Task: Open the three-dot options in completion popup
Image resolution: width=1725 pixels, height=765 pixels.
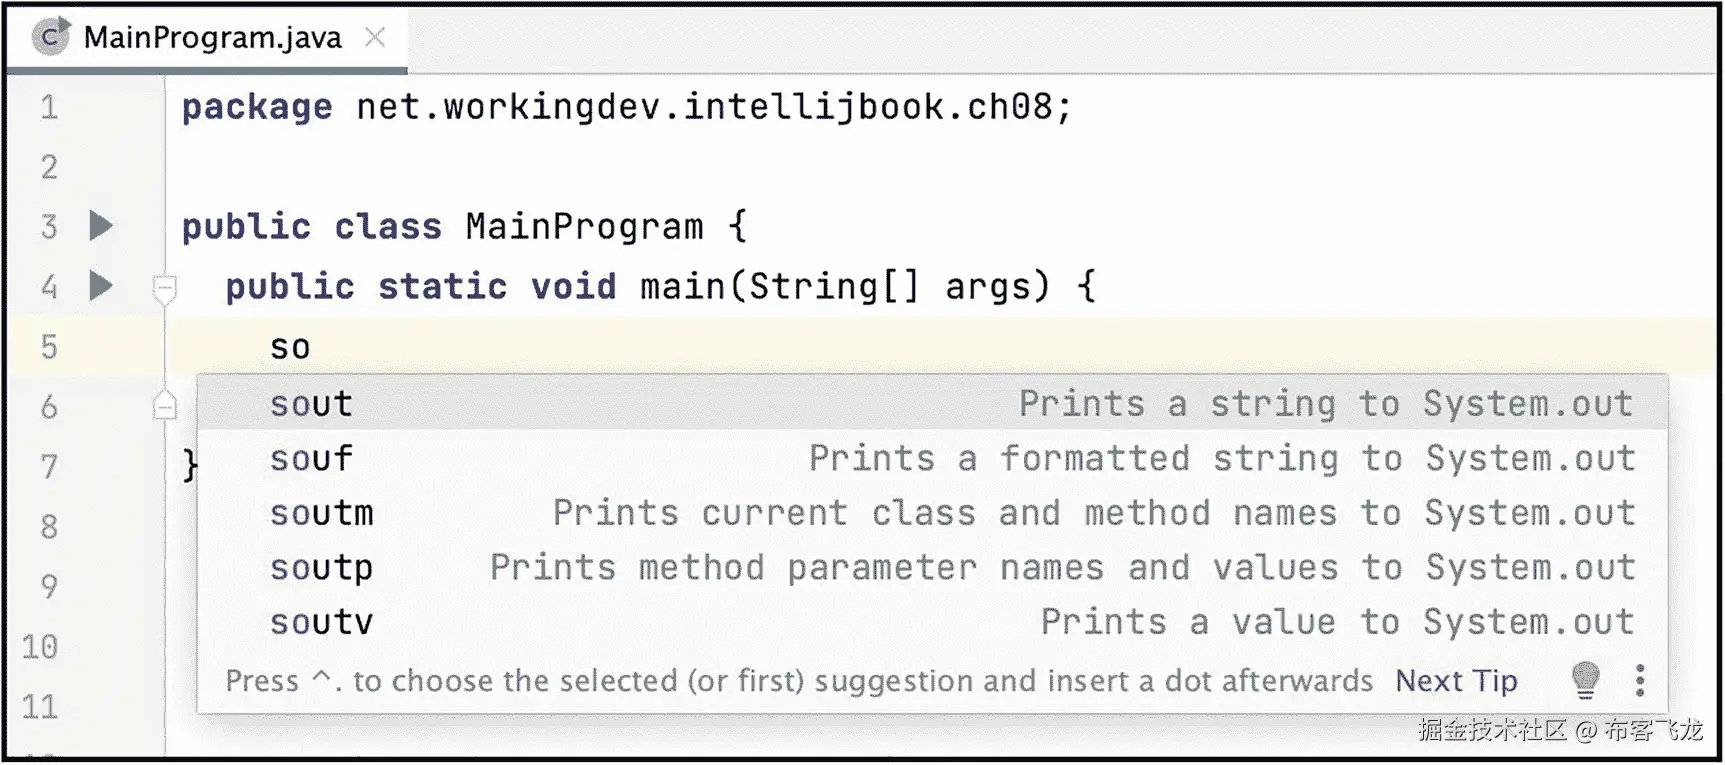Action: pyautogui.click(x=1640, y=680)
